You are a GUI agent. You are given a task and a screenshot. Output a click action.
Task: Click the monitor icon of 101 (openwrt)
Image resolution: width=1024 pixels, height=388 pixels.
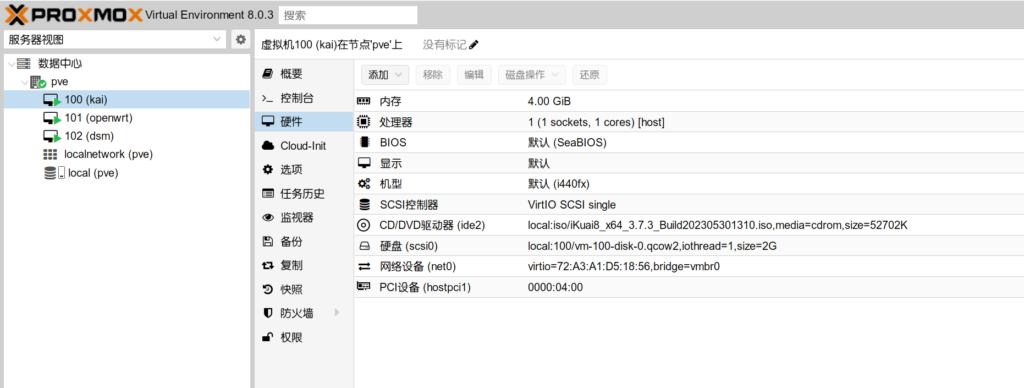(52, 119)
